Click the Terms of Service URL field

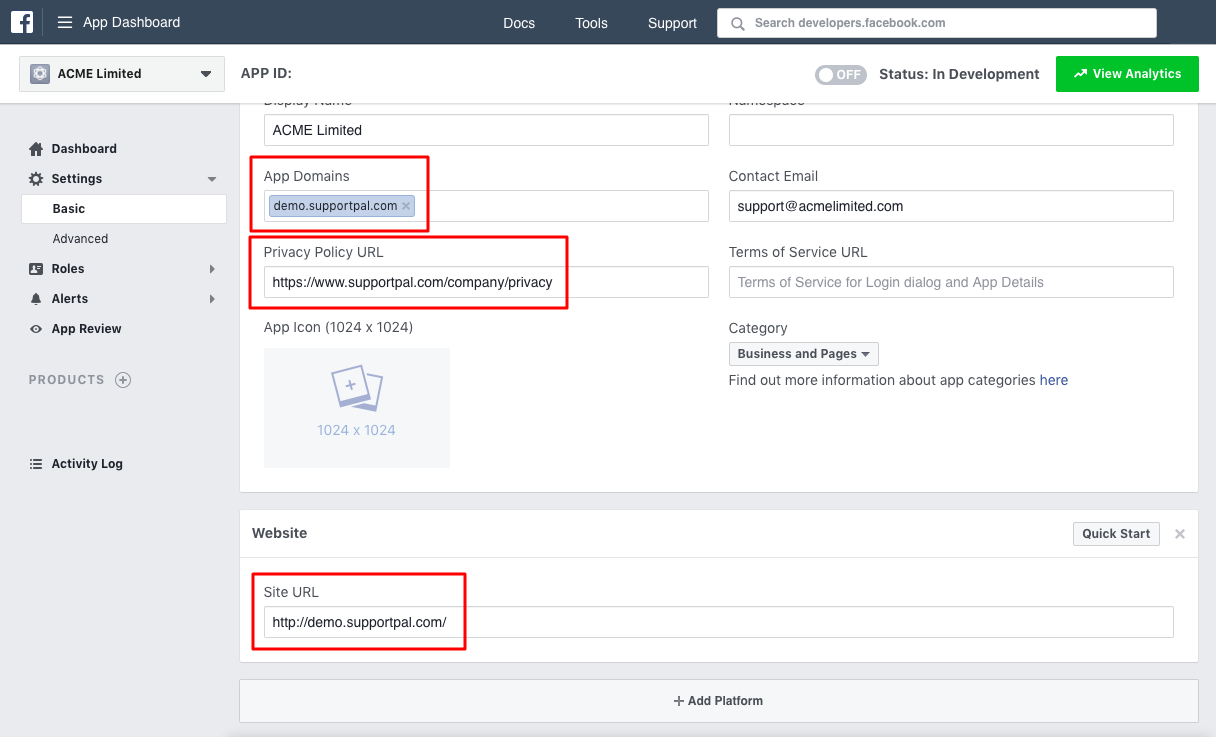[951, 282]
